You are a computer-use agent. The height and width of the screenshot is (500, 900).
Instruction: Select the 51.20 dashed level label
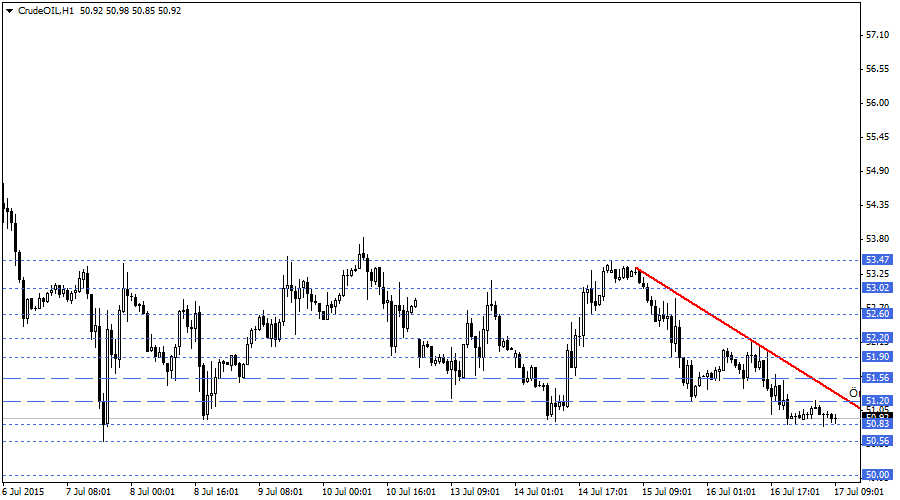876,401
